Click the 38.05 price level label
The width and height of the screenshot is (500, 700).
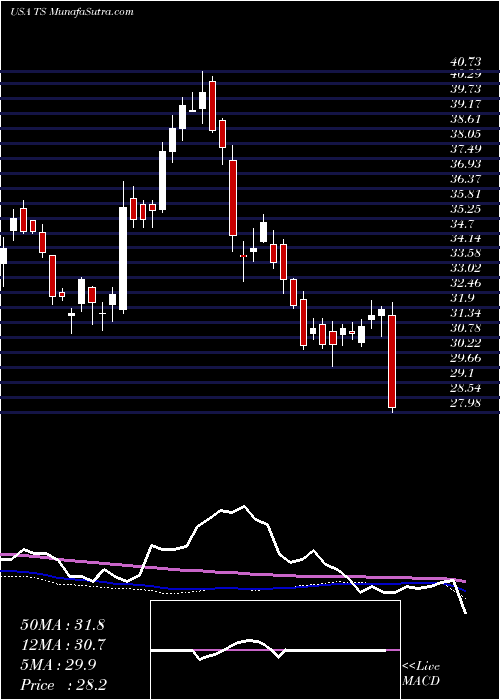[465, 133]
